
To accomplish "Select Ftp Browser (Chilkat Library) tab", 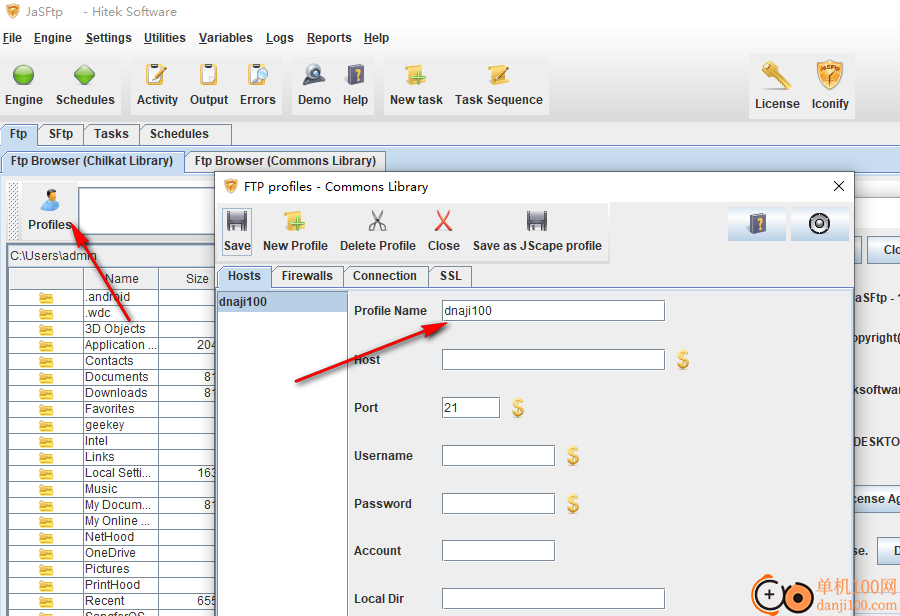I will pos(92,161).
